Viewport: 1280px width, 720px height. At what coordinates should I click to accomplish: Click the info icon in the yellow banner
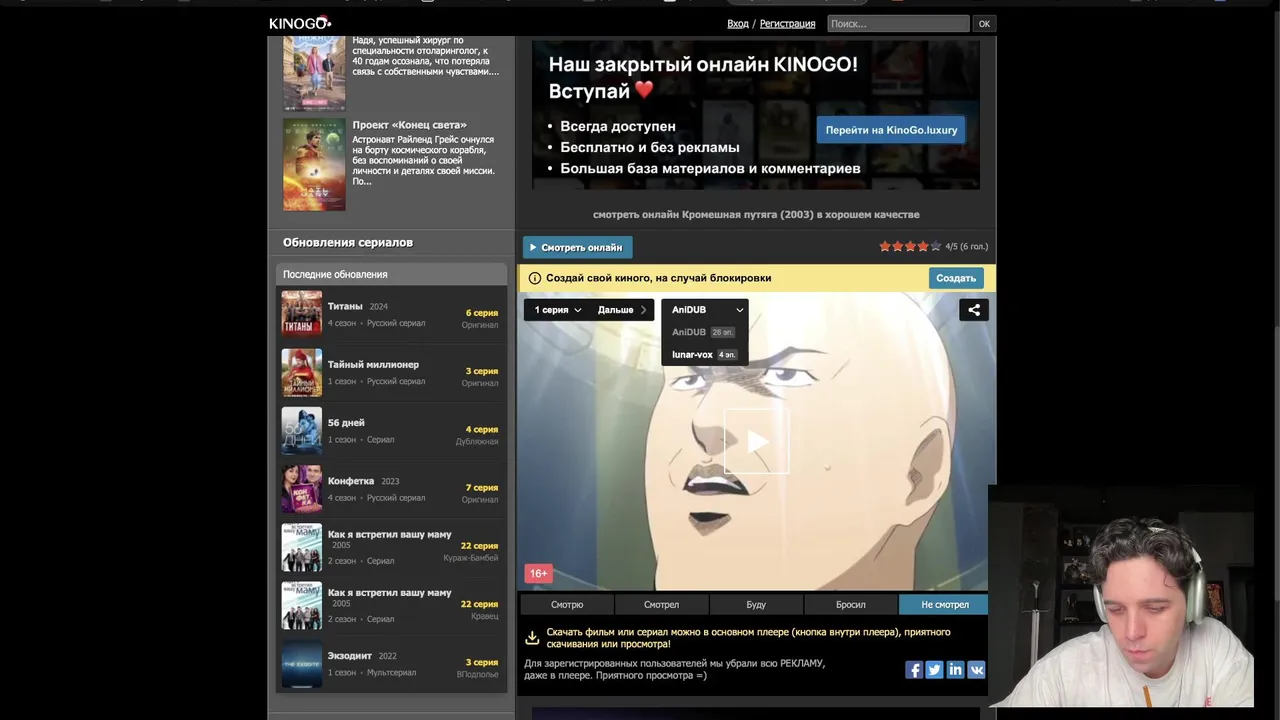(535, 278)
